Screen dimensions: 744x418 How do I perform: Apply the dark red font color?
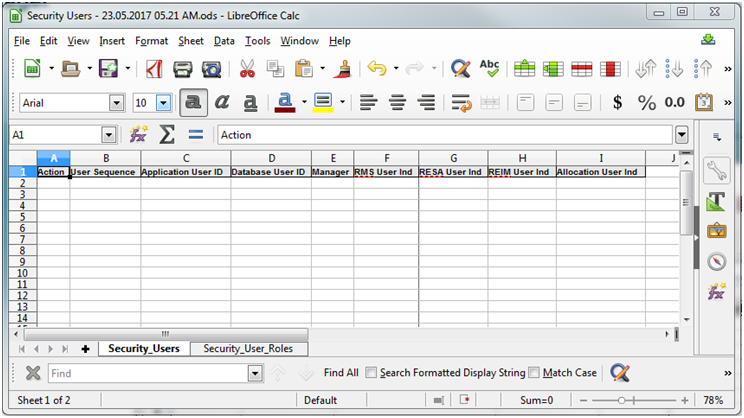285,102
